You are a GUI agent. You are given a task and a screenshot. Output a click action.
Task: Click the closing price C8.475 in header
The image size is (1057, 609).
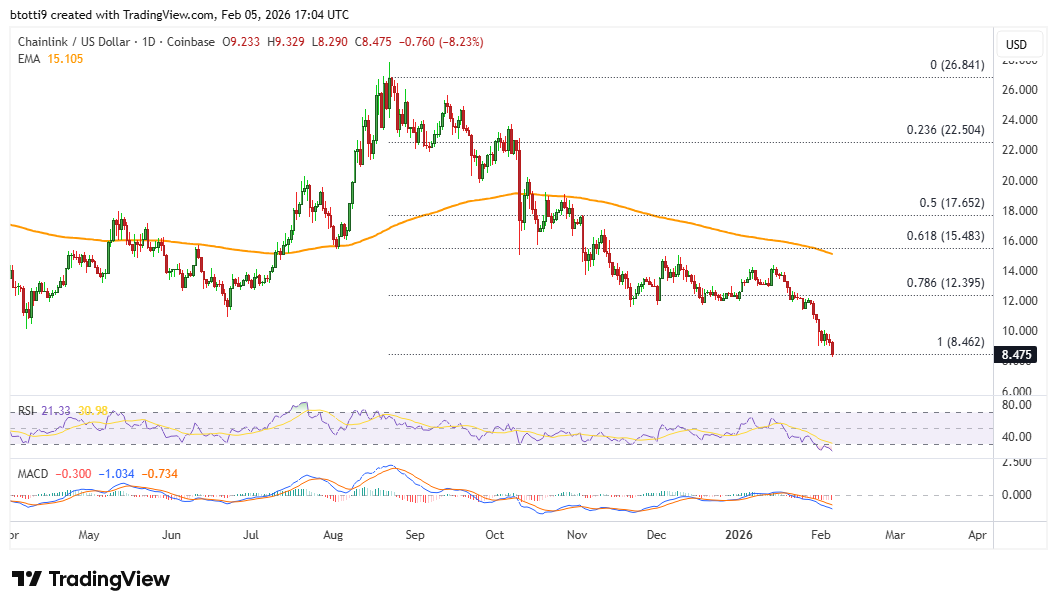[373, 42]
